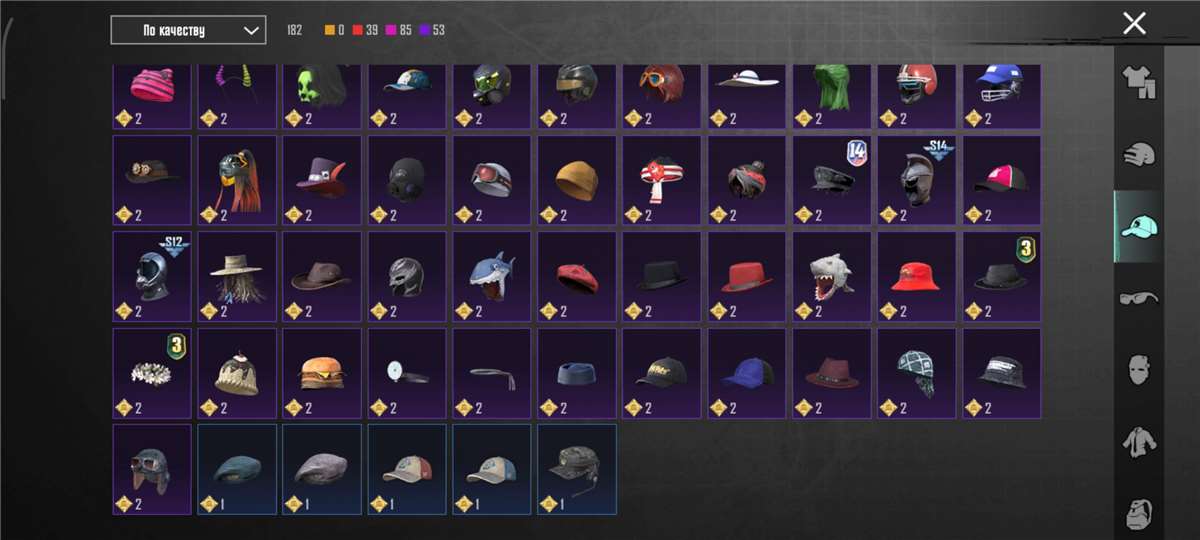1200x540 pixels.
Task: Expand the 'По качеству' sort dropdown
Action: 188,30
